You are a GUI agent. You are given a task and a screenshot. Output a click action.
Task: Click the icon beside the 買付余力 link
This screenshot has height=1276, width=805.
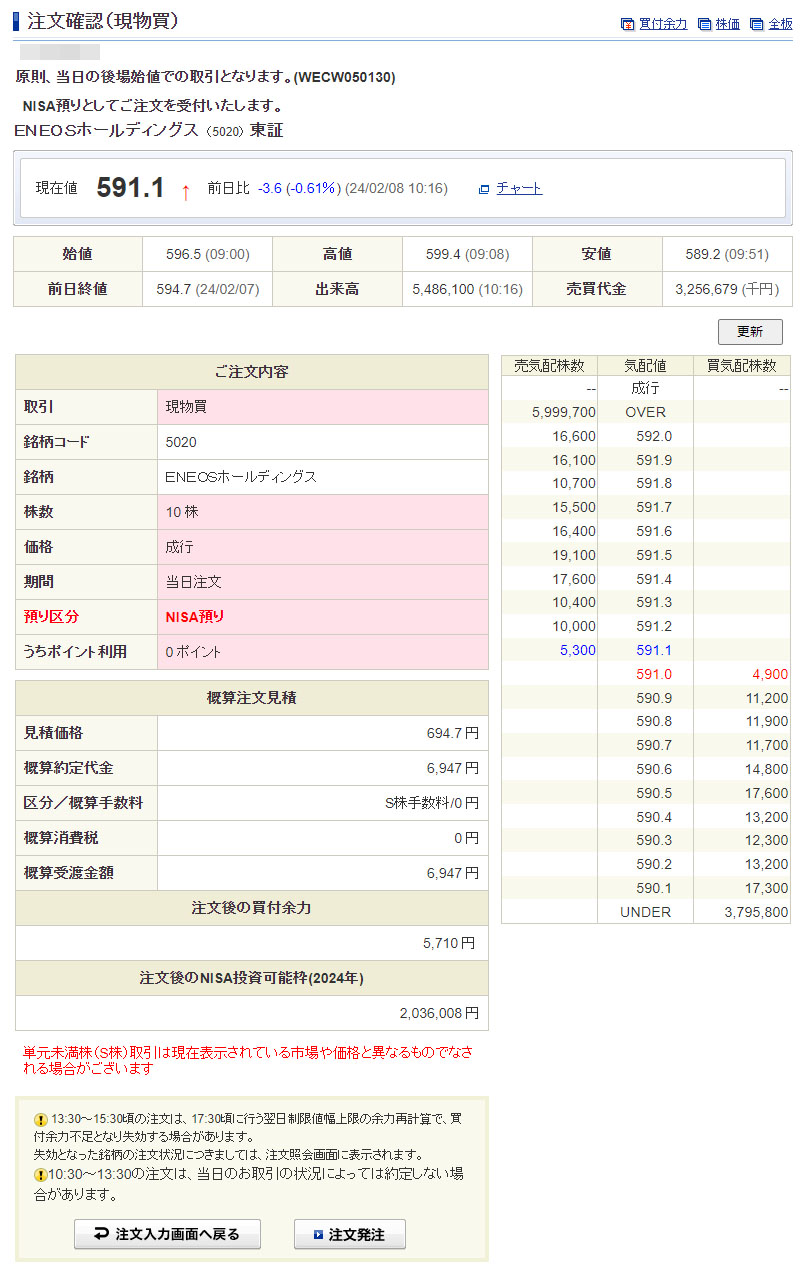pos(627,24)
